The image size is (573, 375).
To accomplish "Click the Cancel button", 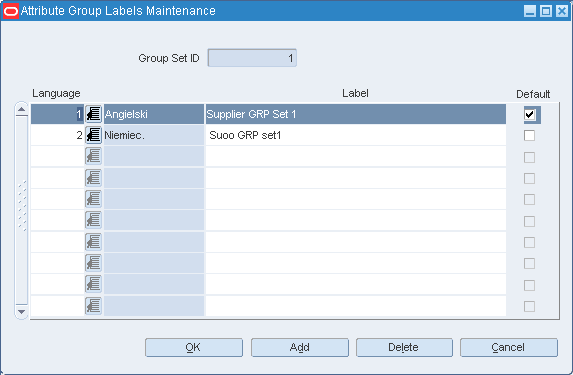I will 509,347.
